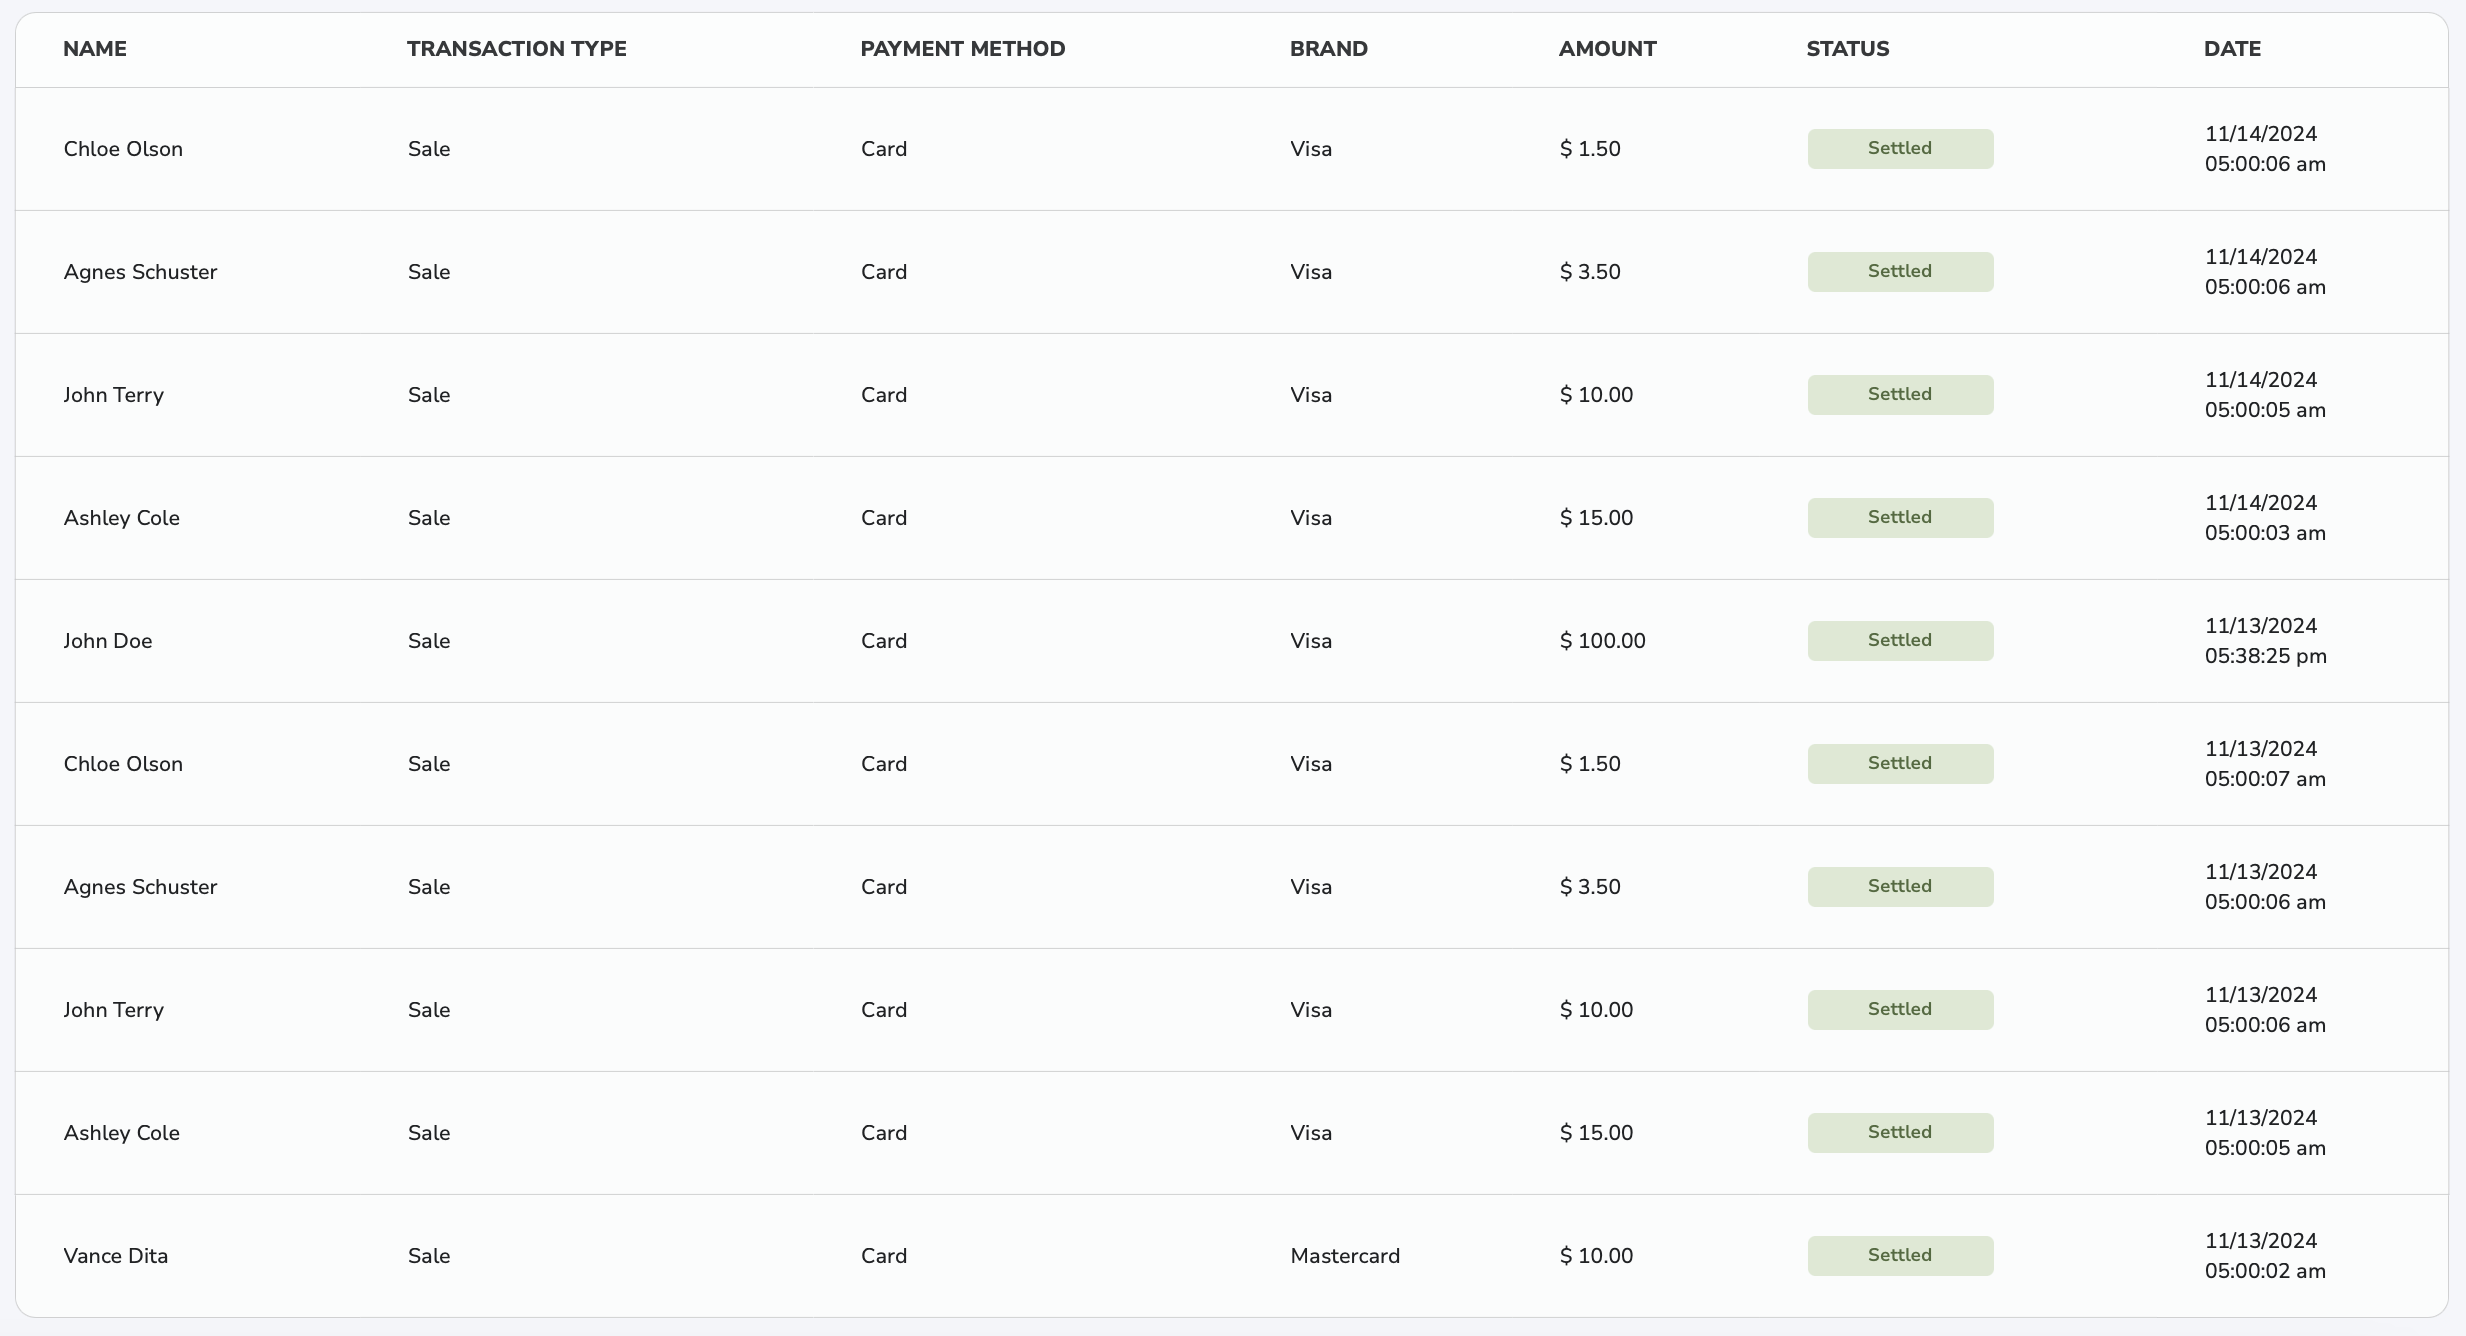Click the 11/14/2024 05:00:03 am date cell

tap(2265, 518)
